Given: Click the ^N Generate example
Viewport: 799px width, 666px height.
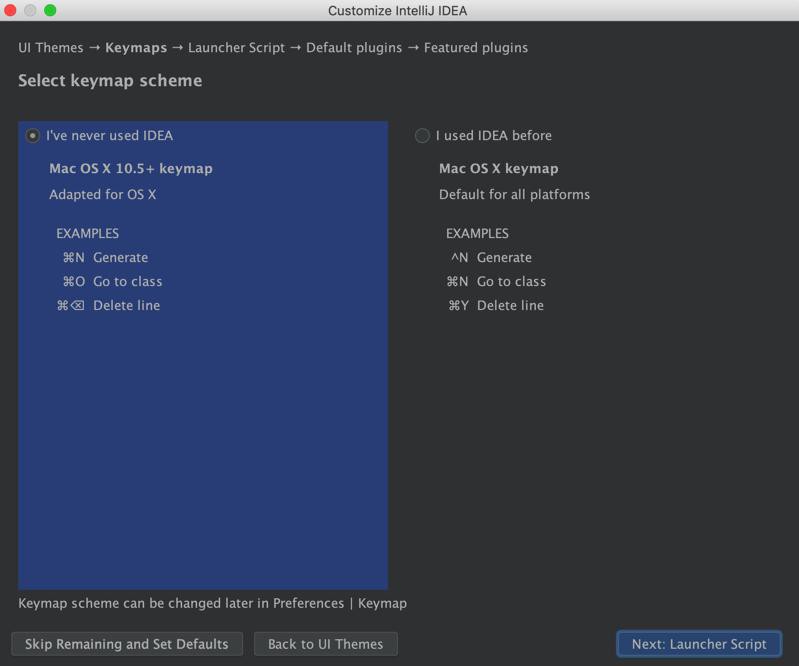Looking at the screenshot, I should point(491,257).
